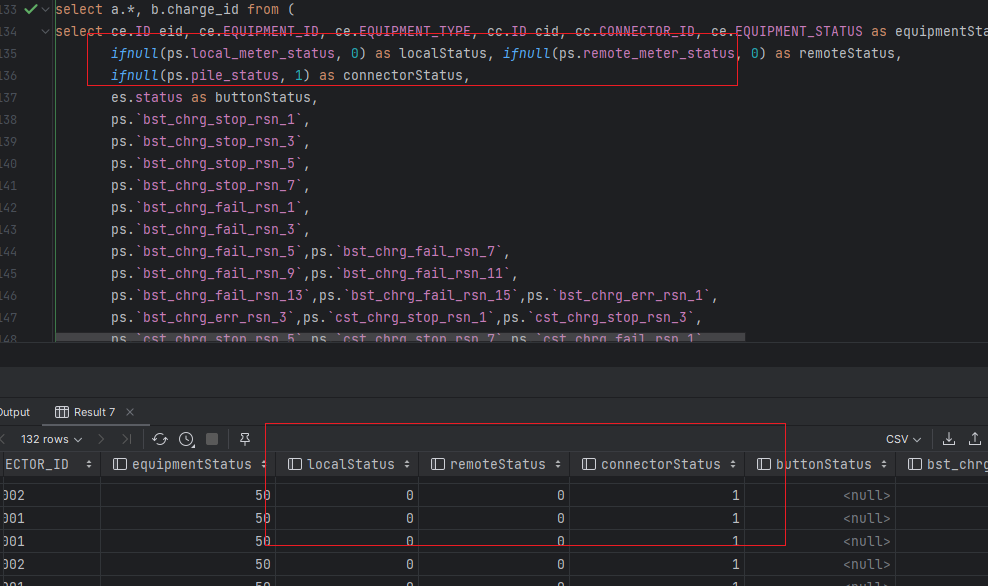Click 'es.status as buttonStatus' on line 137
Screen dimensions: 988x586
(211, 98)
